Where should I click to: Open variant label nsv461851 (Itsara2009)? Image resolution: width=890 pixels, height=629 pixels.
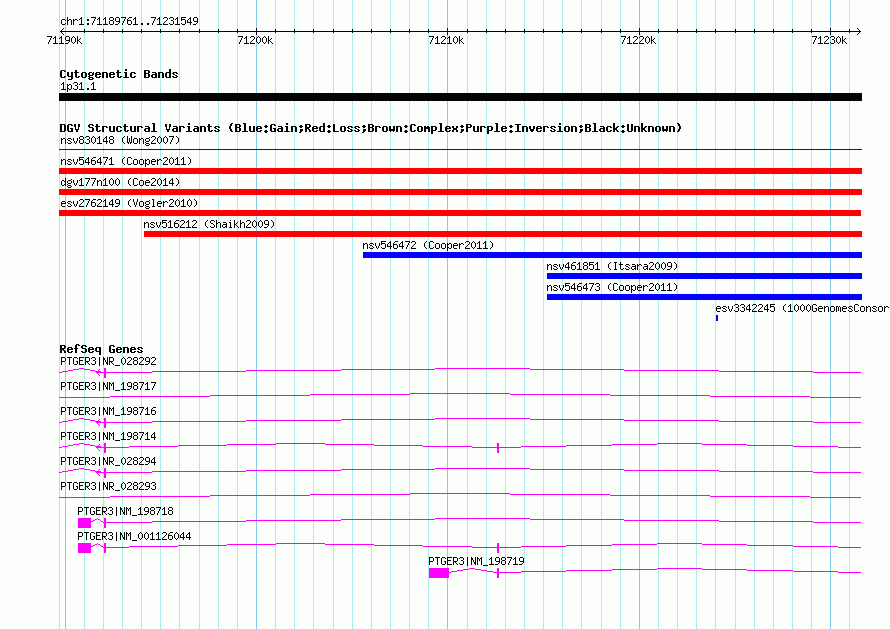[612, 266]
